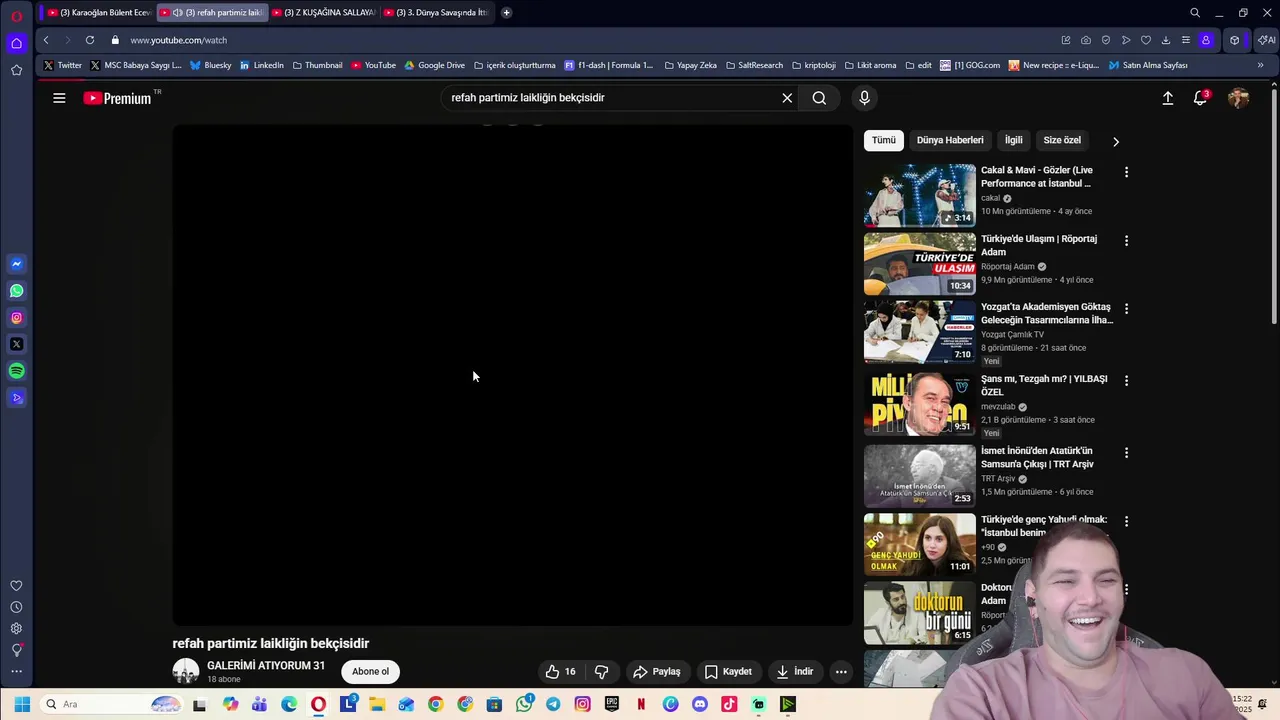
Task: Go back with browser back arrow
Action: pyautogui.click(x=46, y=40)
